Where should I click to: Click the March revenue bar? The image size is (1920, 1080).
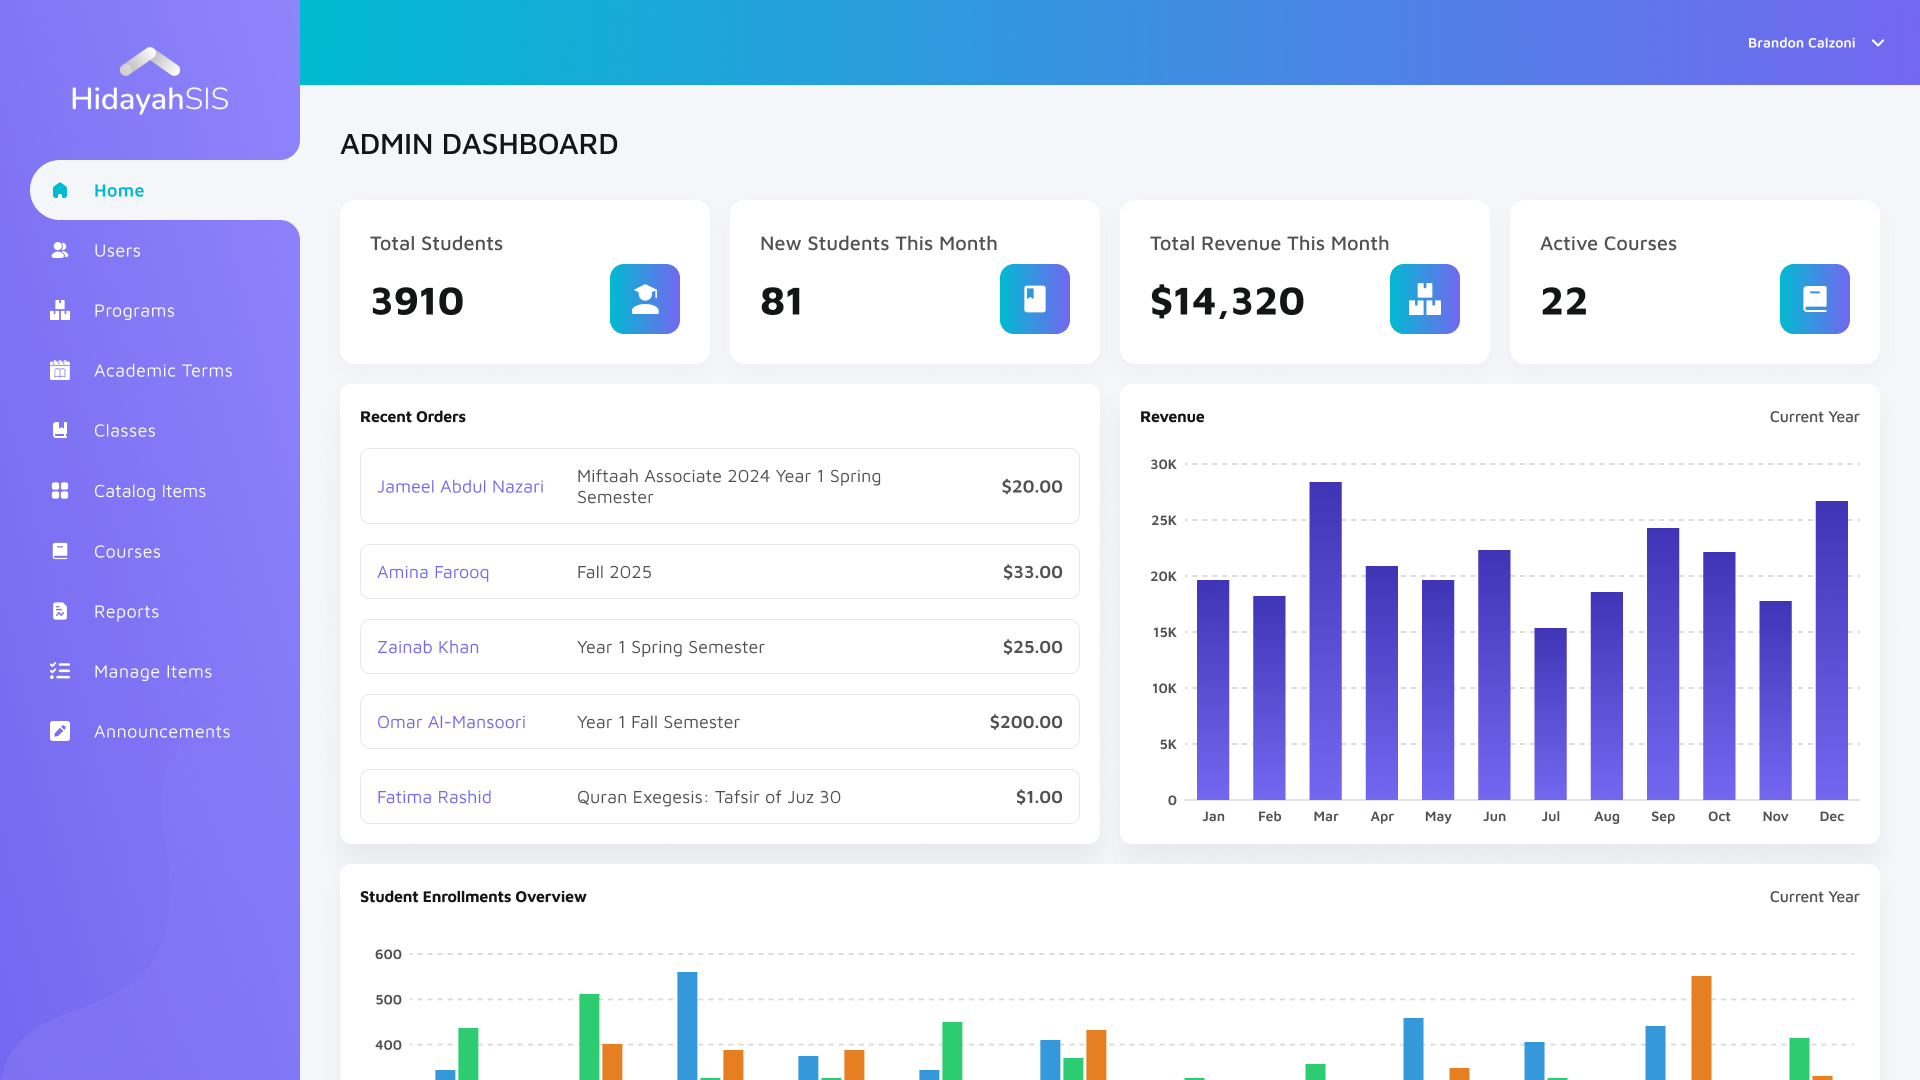click(x=1325, y=640)
